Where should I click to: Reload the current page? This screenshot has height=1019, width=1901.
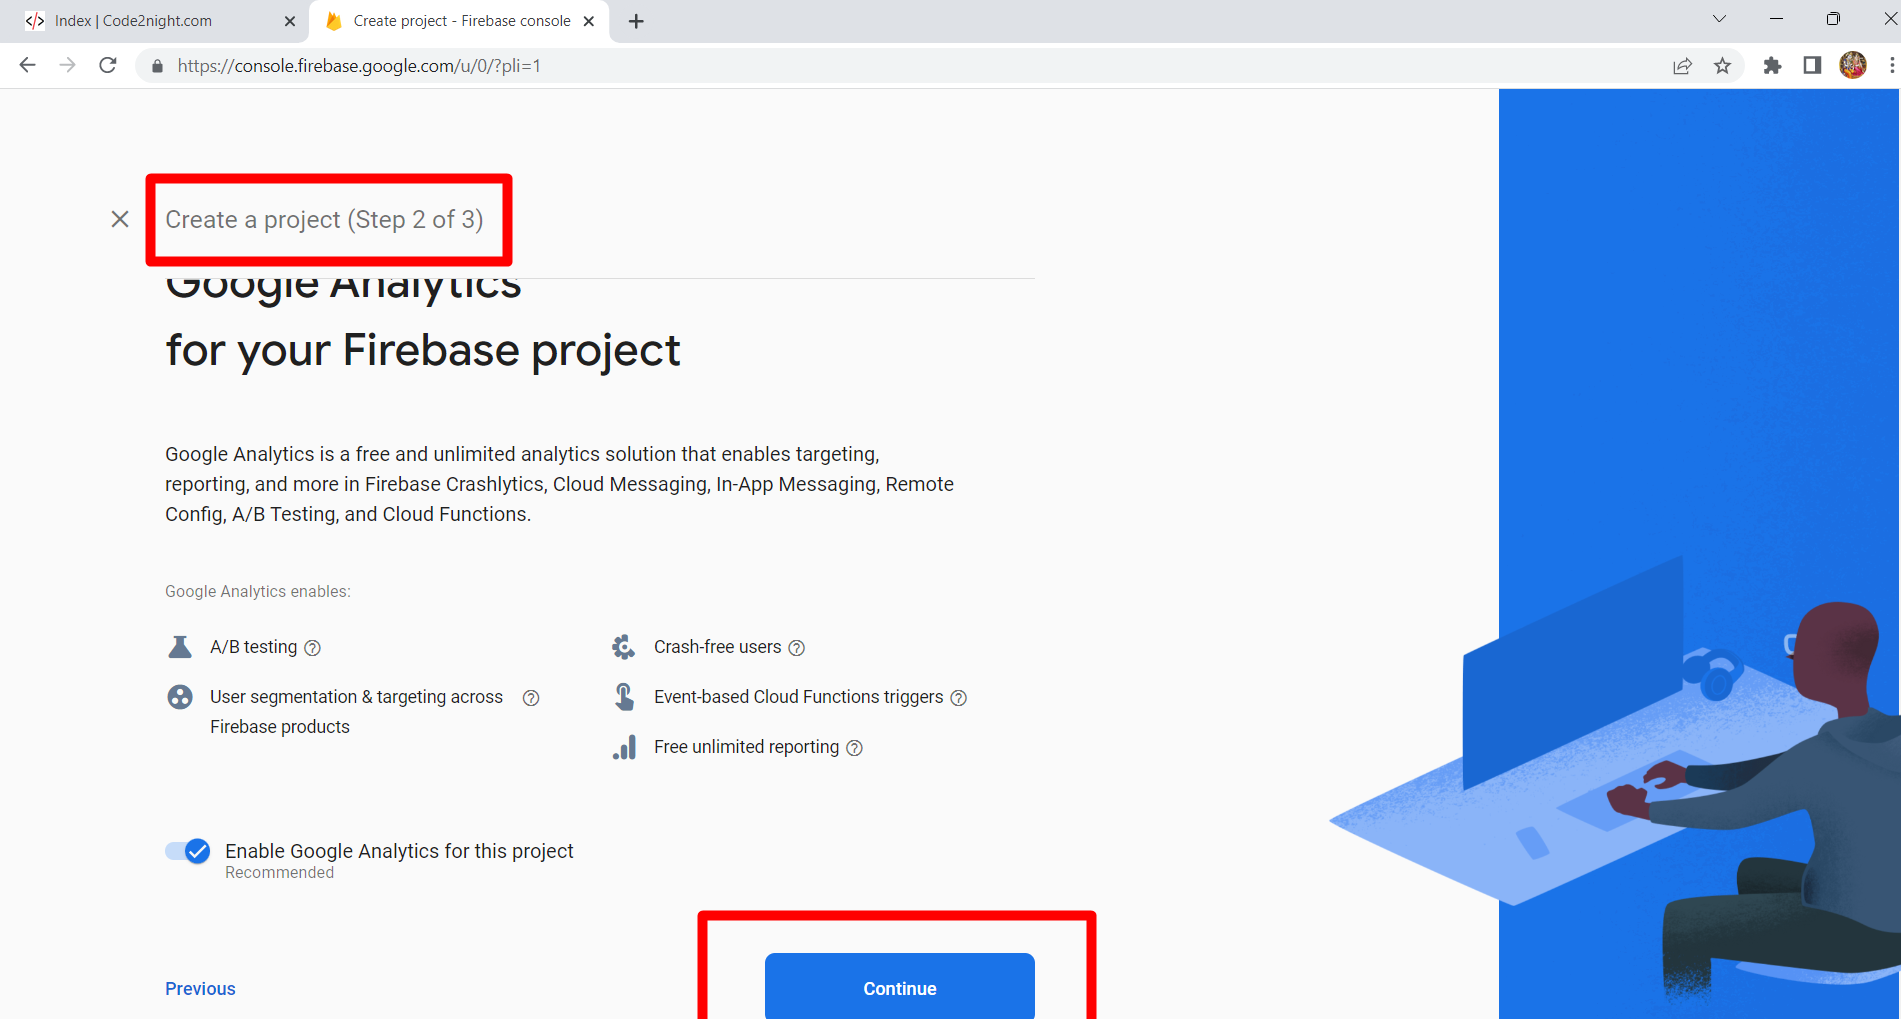pos(108,65)
